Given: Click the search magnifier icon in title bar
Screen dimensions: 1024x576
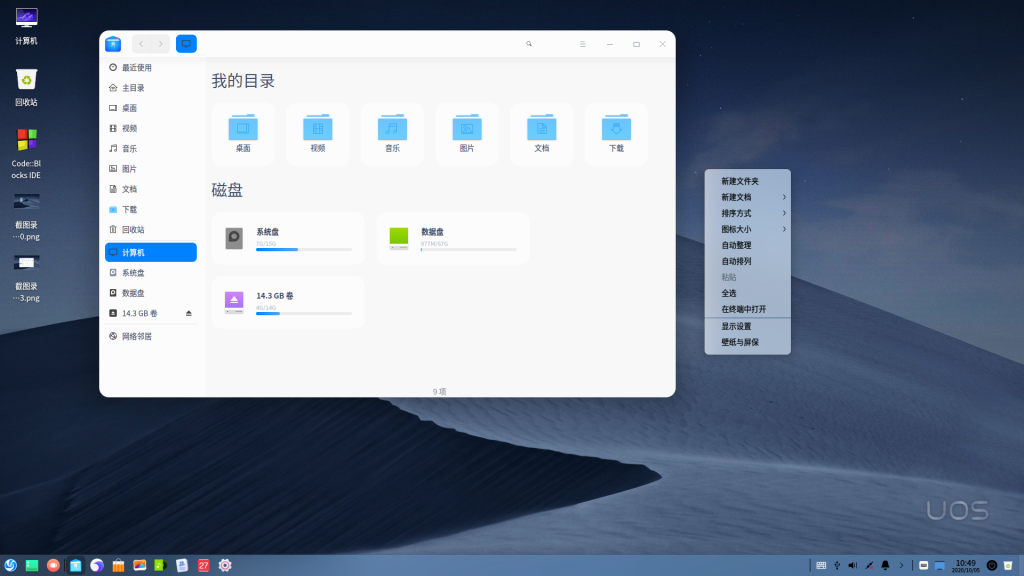Looking at the screenshot, I should click(x=529, y=44).
